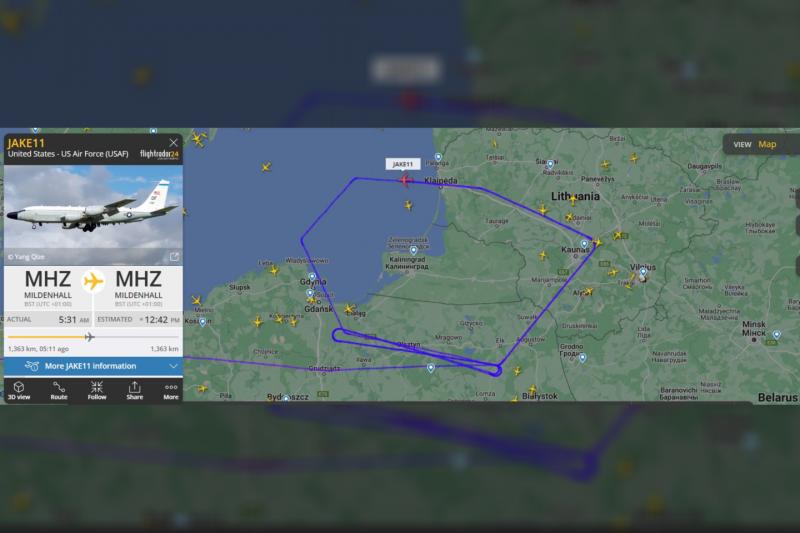
Task: Click the airport pin near Kaliningrad
Action: (414, 250)
